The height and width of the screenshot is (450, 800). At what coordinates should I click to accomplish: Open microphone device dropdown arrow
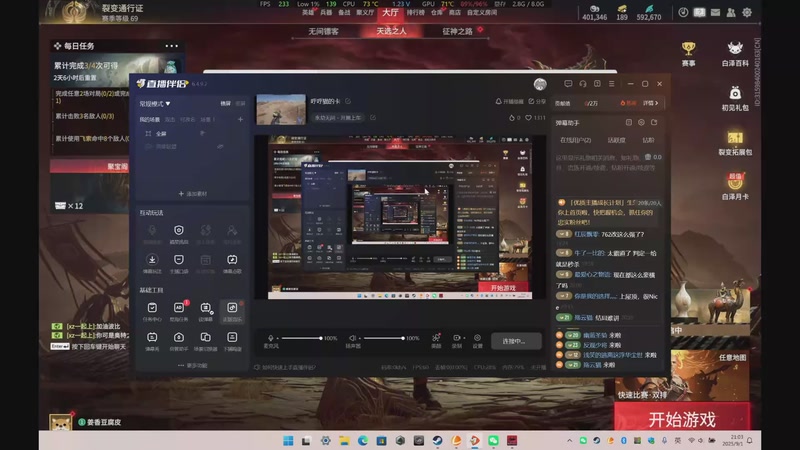tap(278, 339)
